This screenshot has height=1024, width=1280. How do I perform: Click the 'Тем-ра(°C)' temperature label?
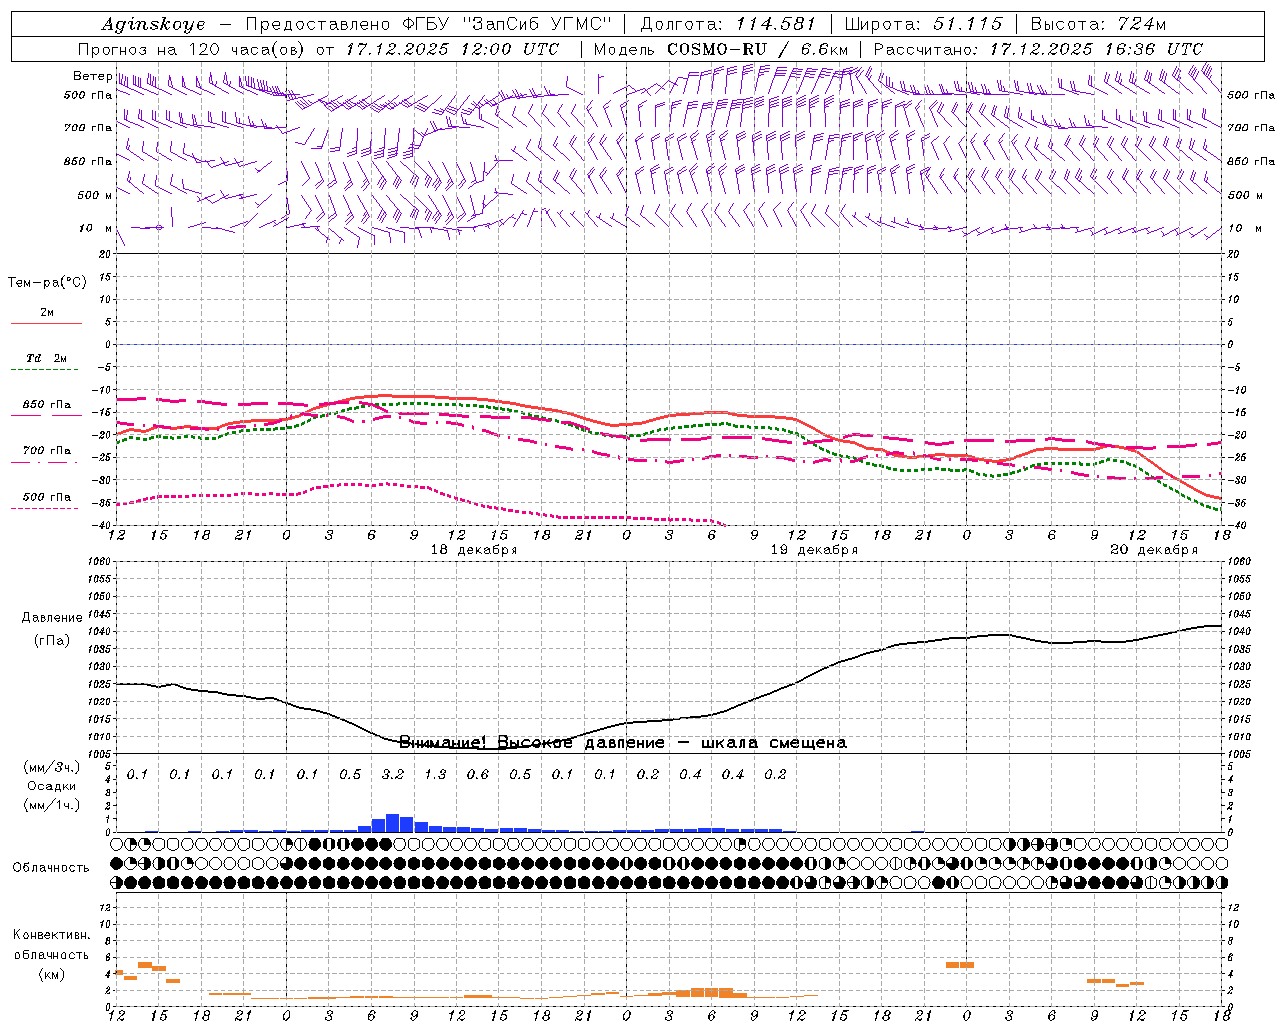tap(47, 283)
